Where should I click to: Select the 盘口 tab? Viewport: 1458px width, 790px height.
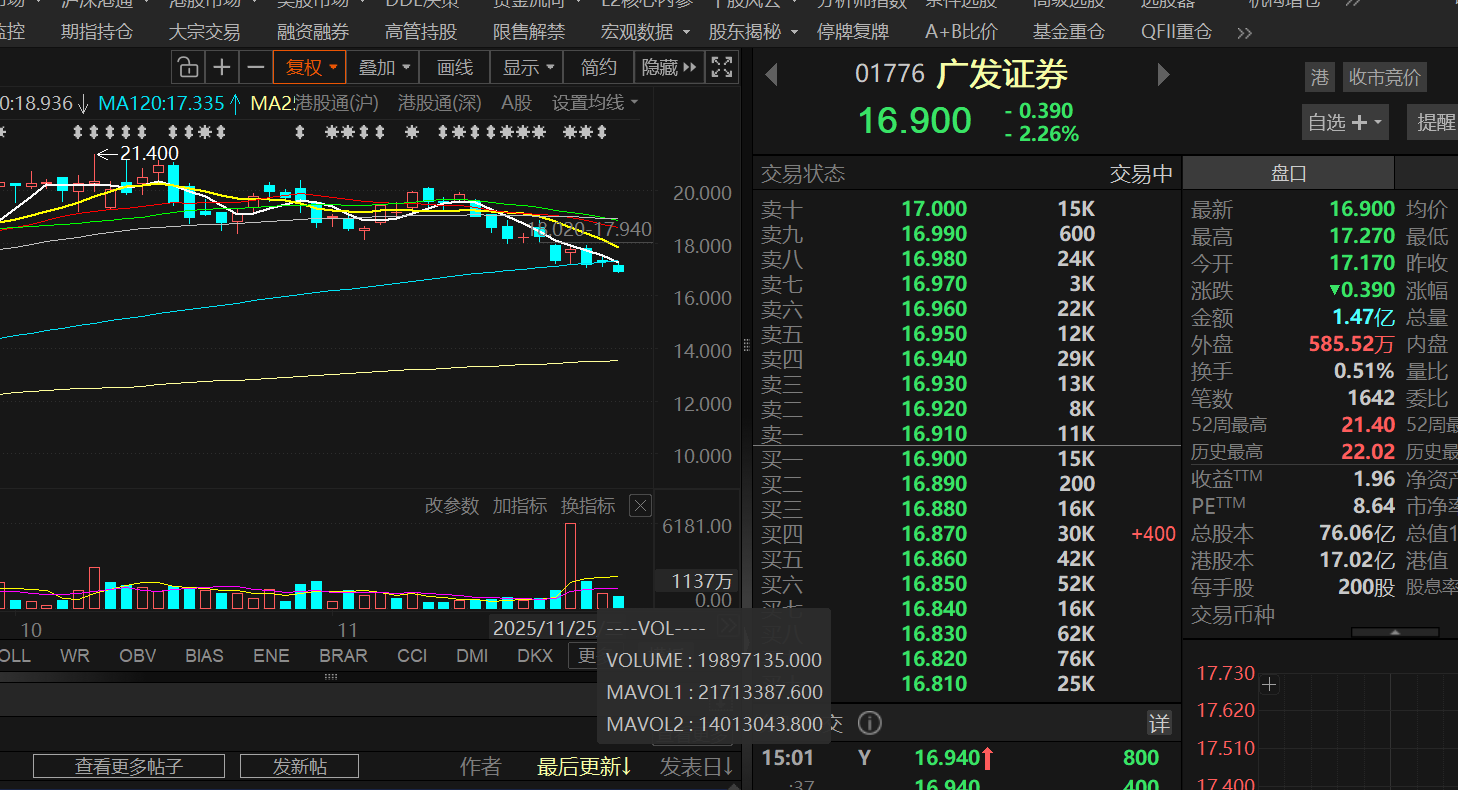pos(1288,173)
